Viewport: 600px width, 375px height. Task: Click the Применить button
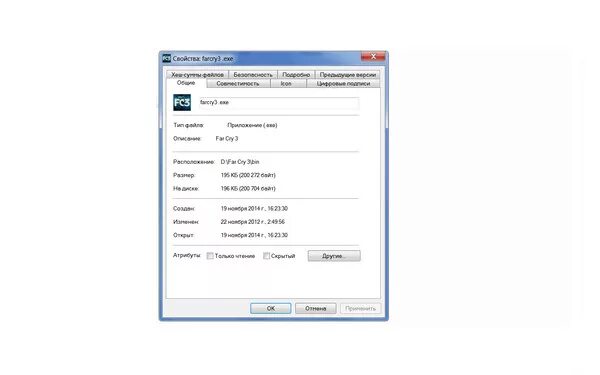(x=360, y=308)
